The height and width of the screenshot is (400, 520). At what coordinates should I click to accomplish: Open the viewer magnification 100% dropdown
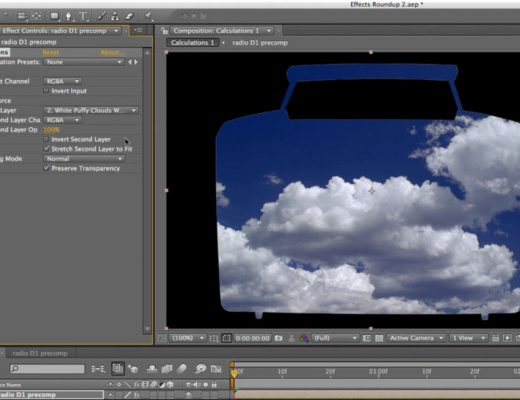click(187, 338)
